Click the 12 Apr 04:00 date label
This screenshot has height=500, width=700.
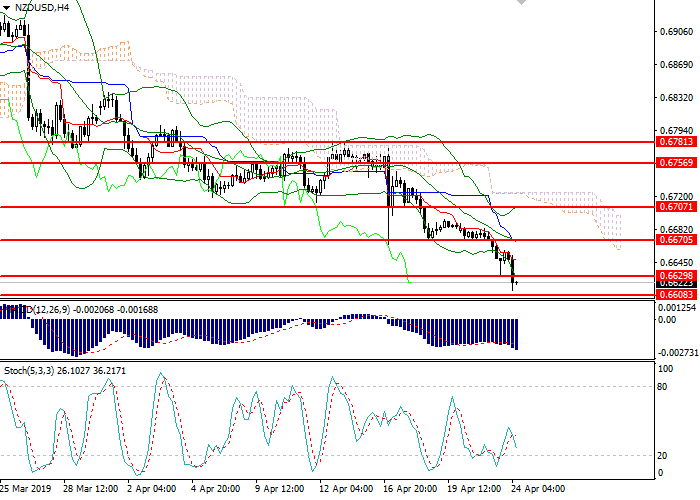point(344,490)
